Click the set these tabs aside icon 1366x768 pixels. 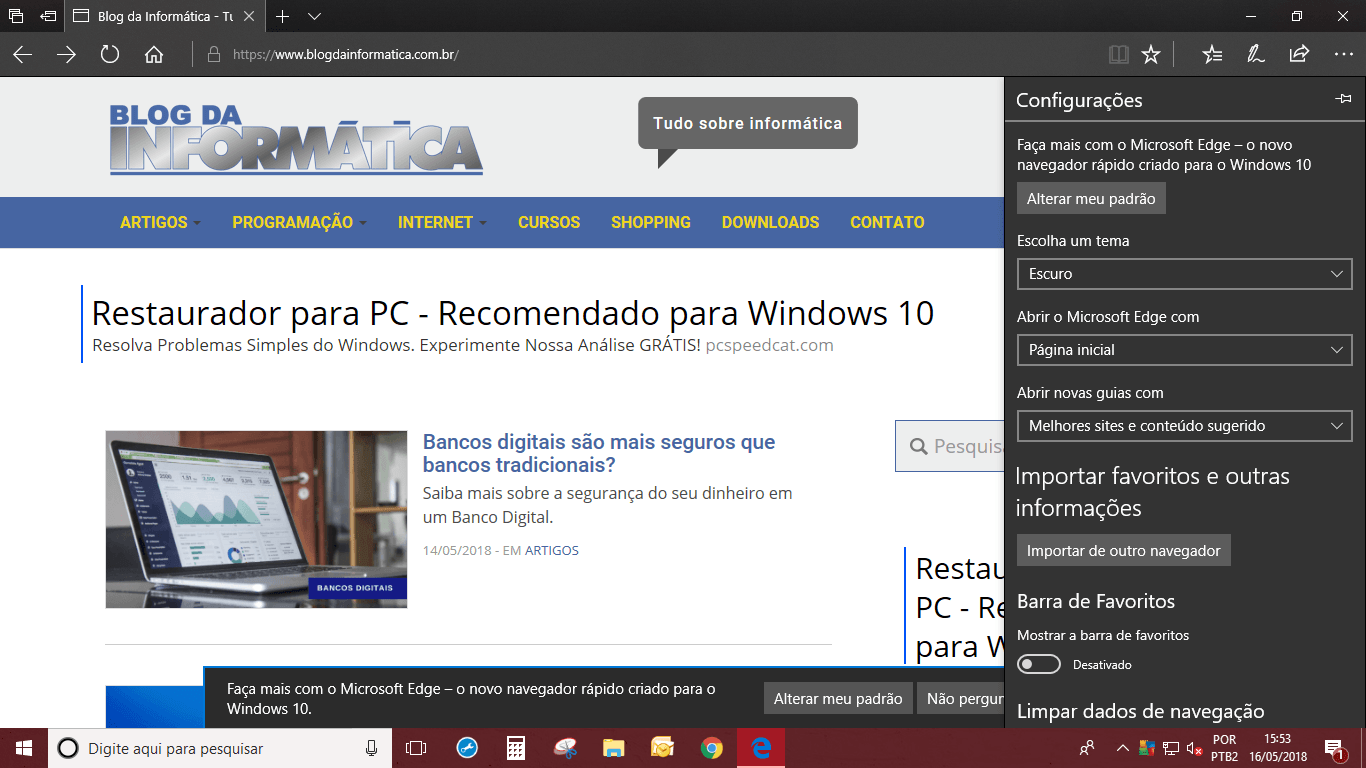click(x=48, y=16)
